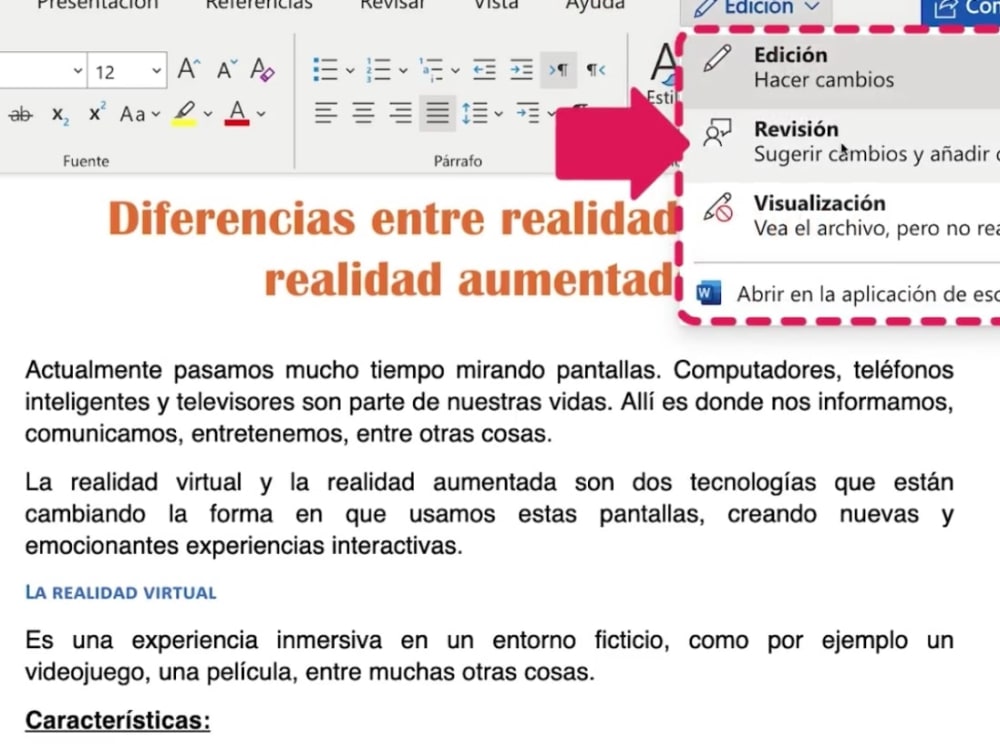Toggle superscript formatting

[97, 112]
